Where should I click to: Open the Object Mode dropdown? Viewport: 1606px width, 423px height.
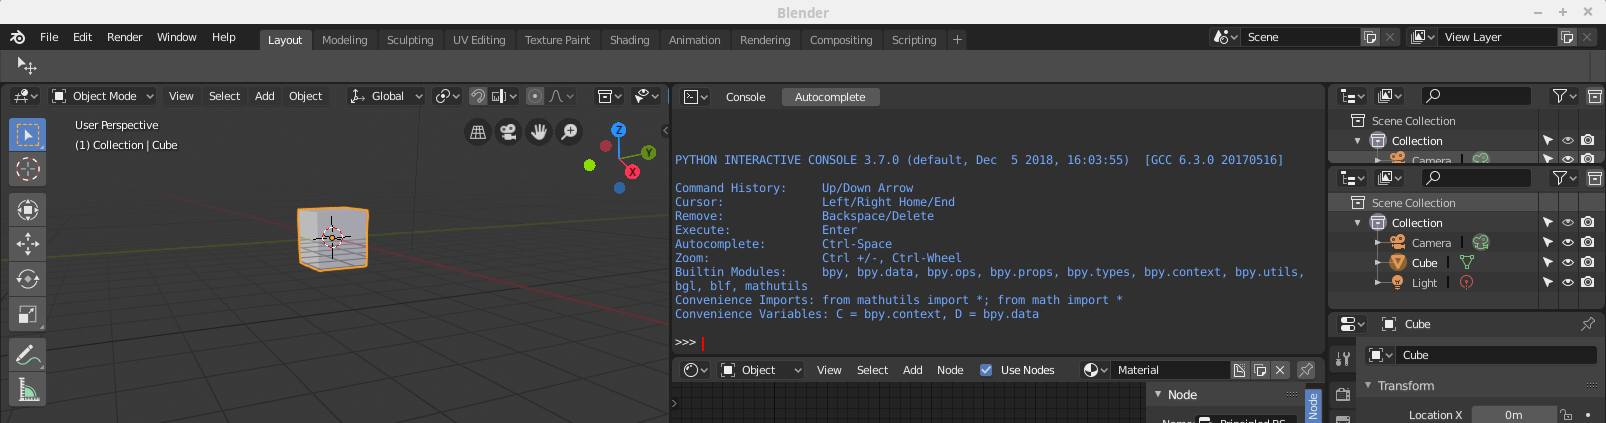[x=104, y=96]
